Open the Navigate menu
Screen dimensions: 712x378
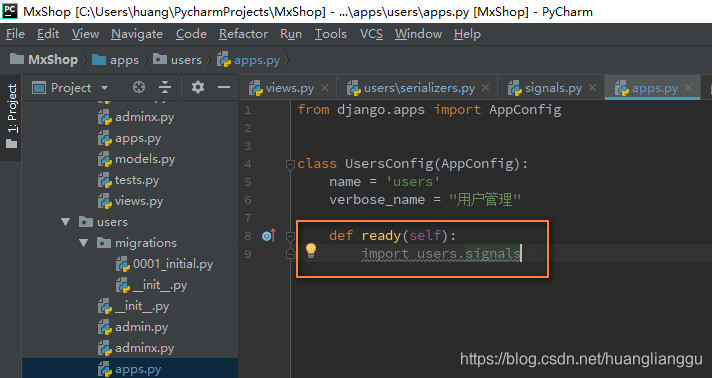pyautogui.click(x=137, y=34)
